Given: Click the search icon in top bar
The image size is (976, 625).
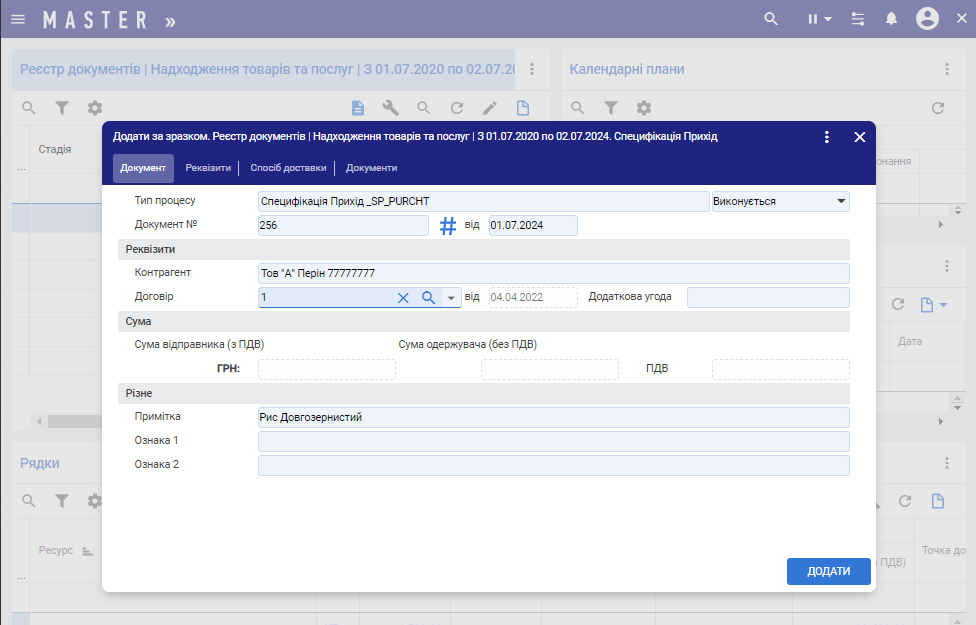Looking at the screenshot, I should tap(770, 19).
